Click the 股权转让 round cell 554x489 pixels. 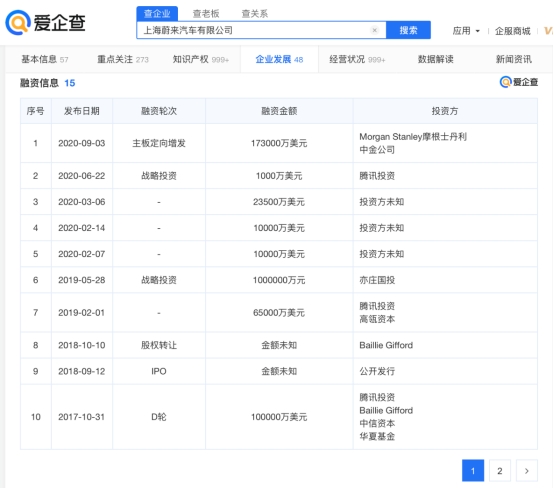click(159, 345)
